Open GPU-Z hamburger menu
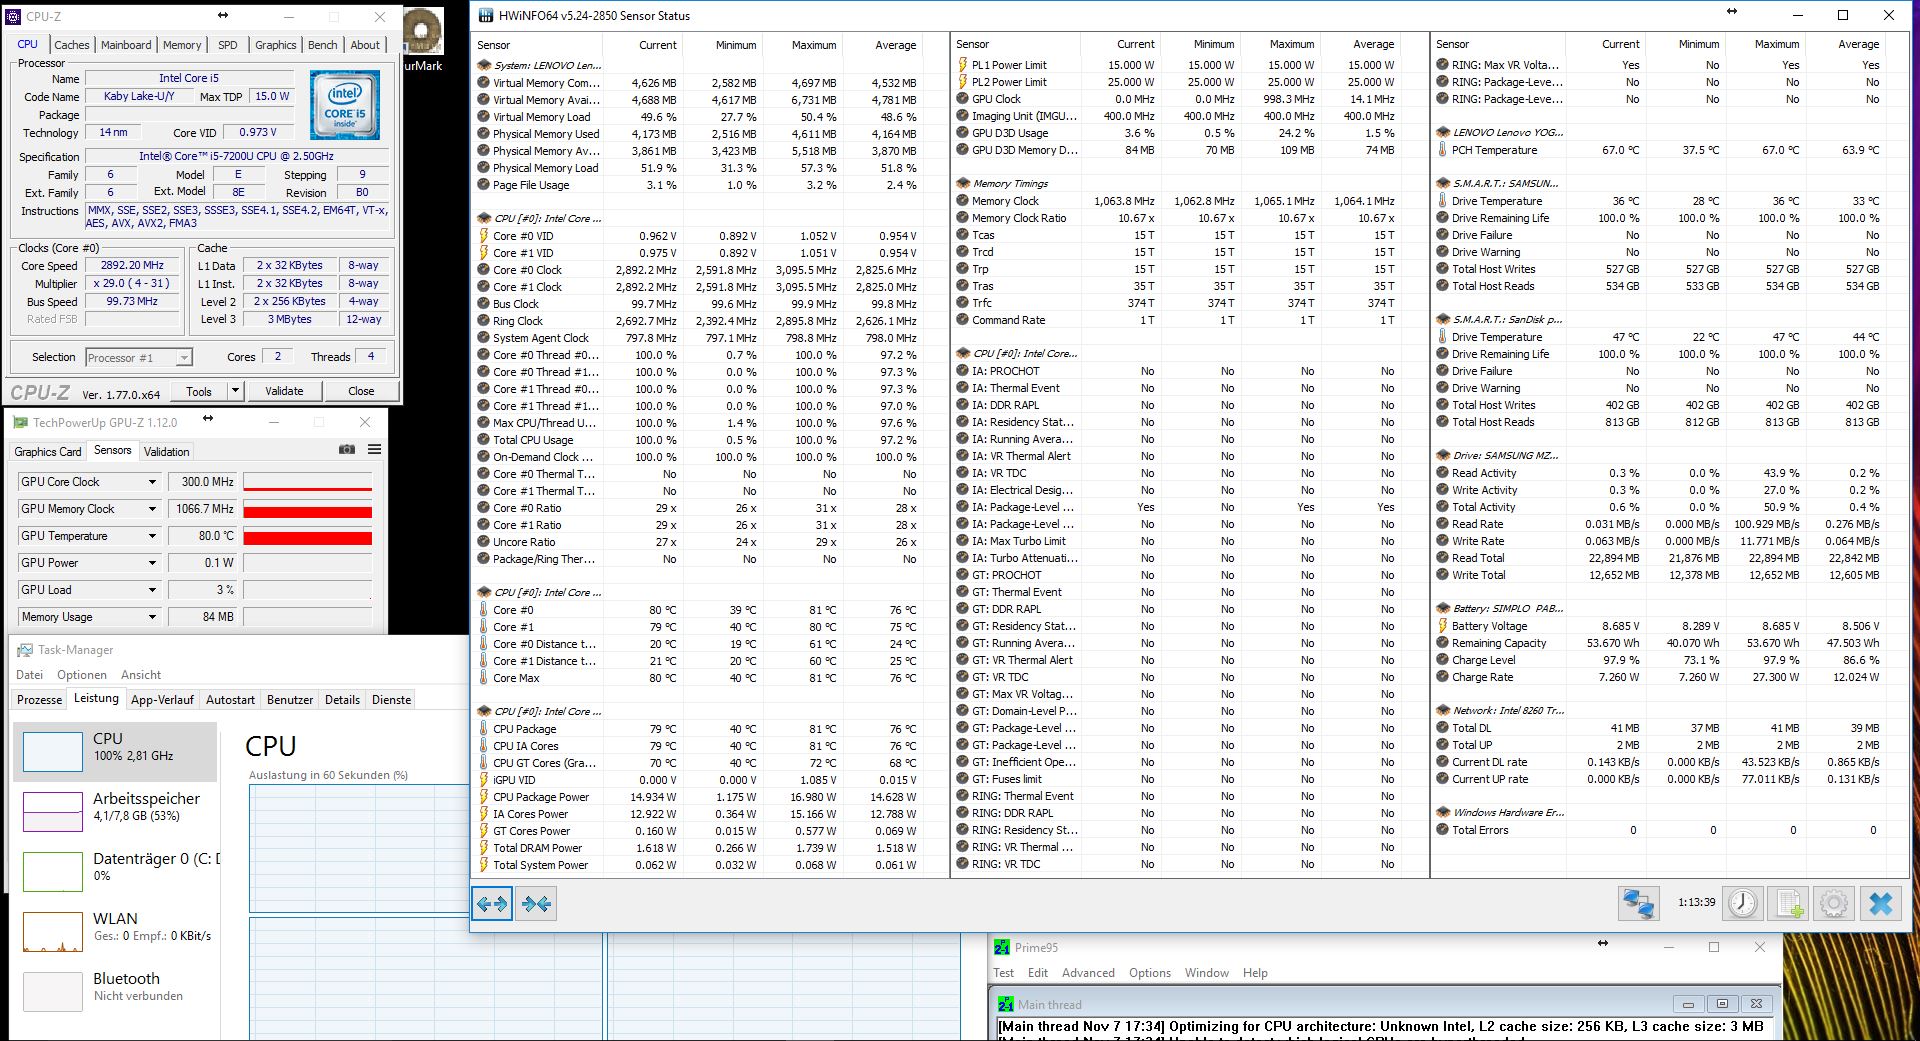 (x=375, y=450)
